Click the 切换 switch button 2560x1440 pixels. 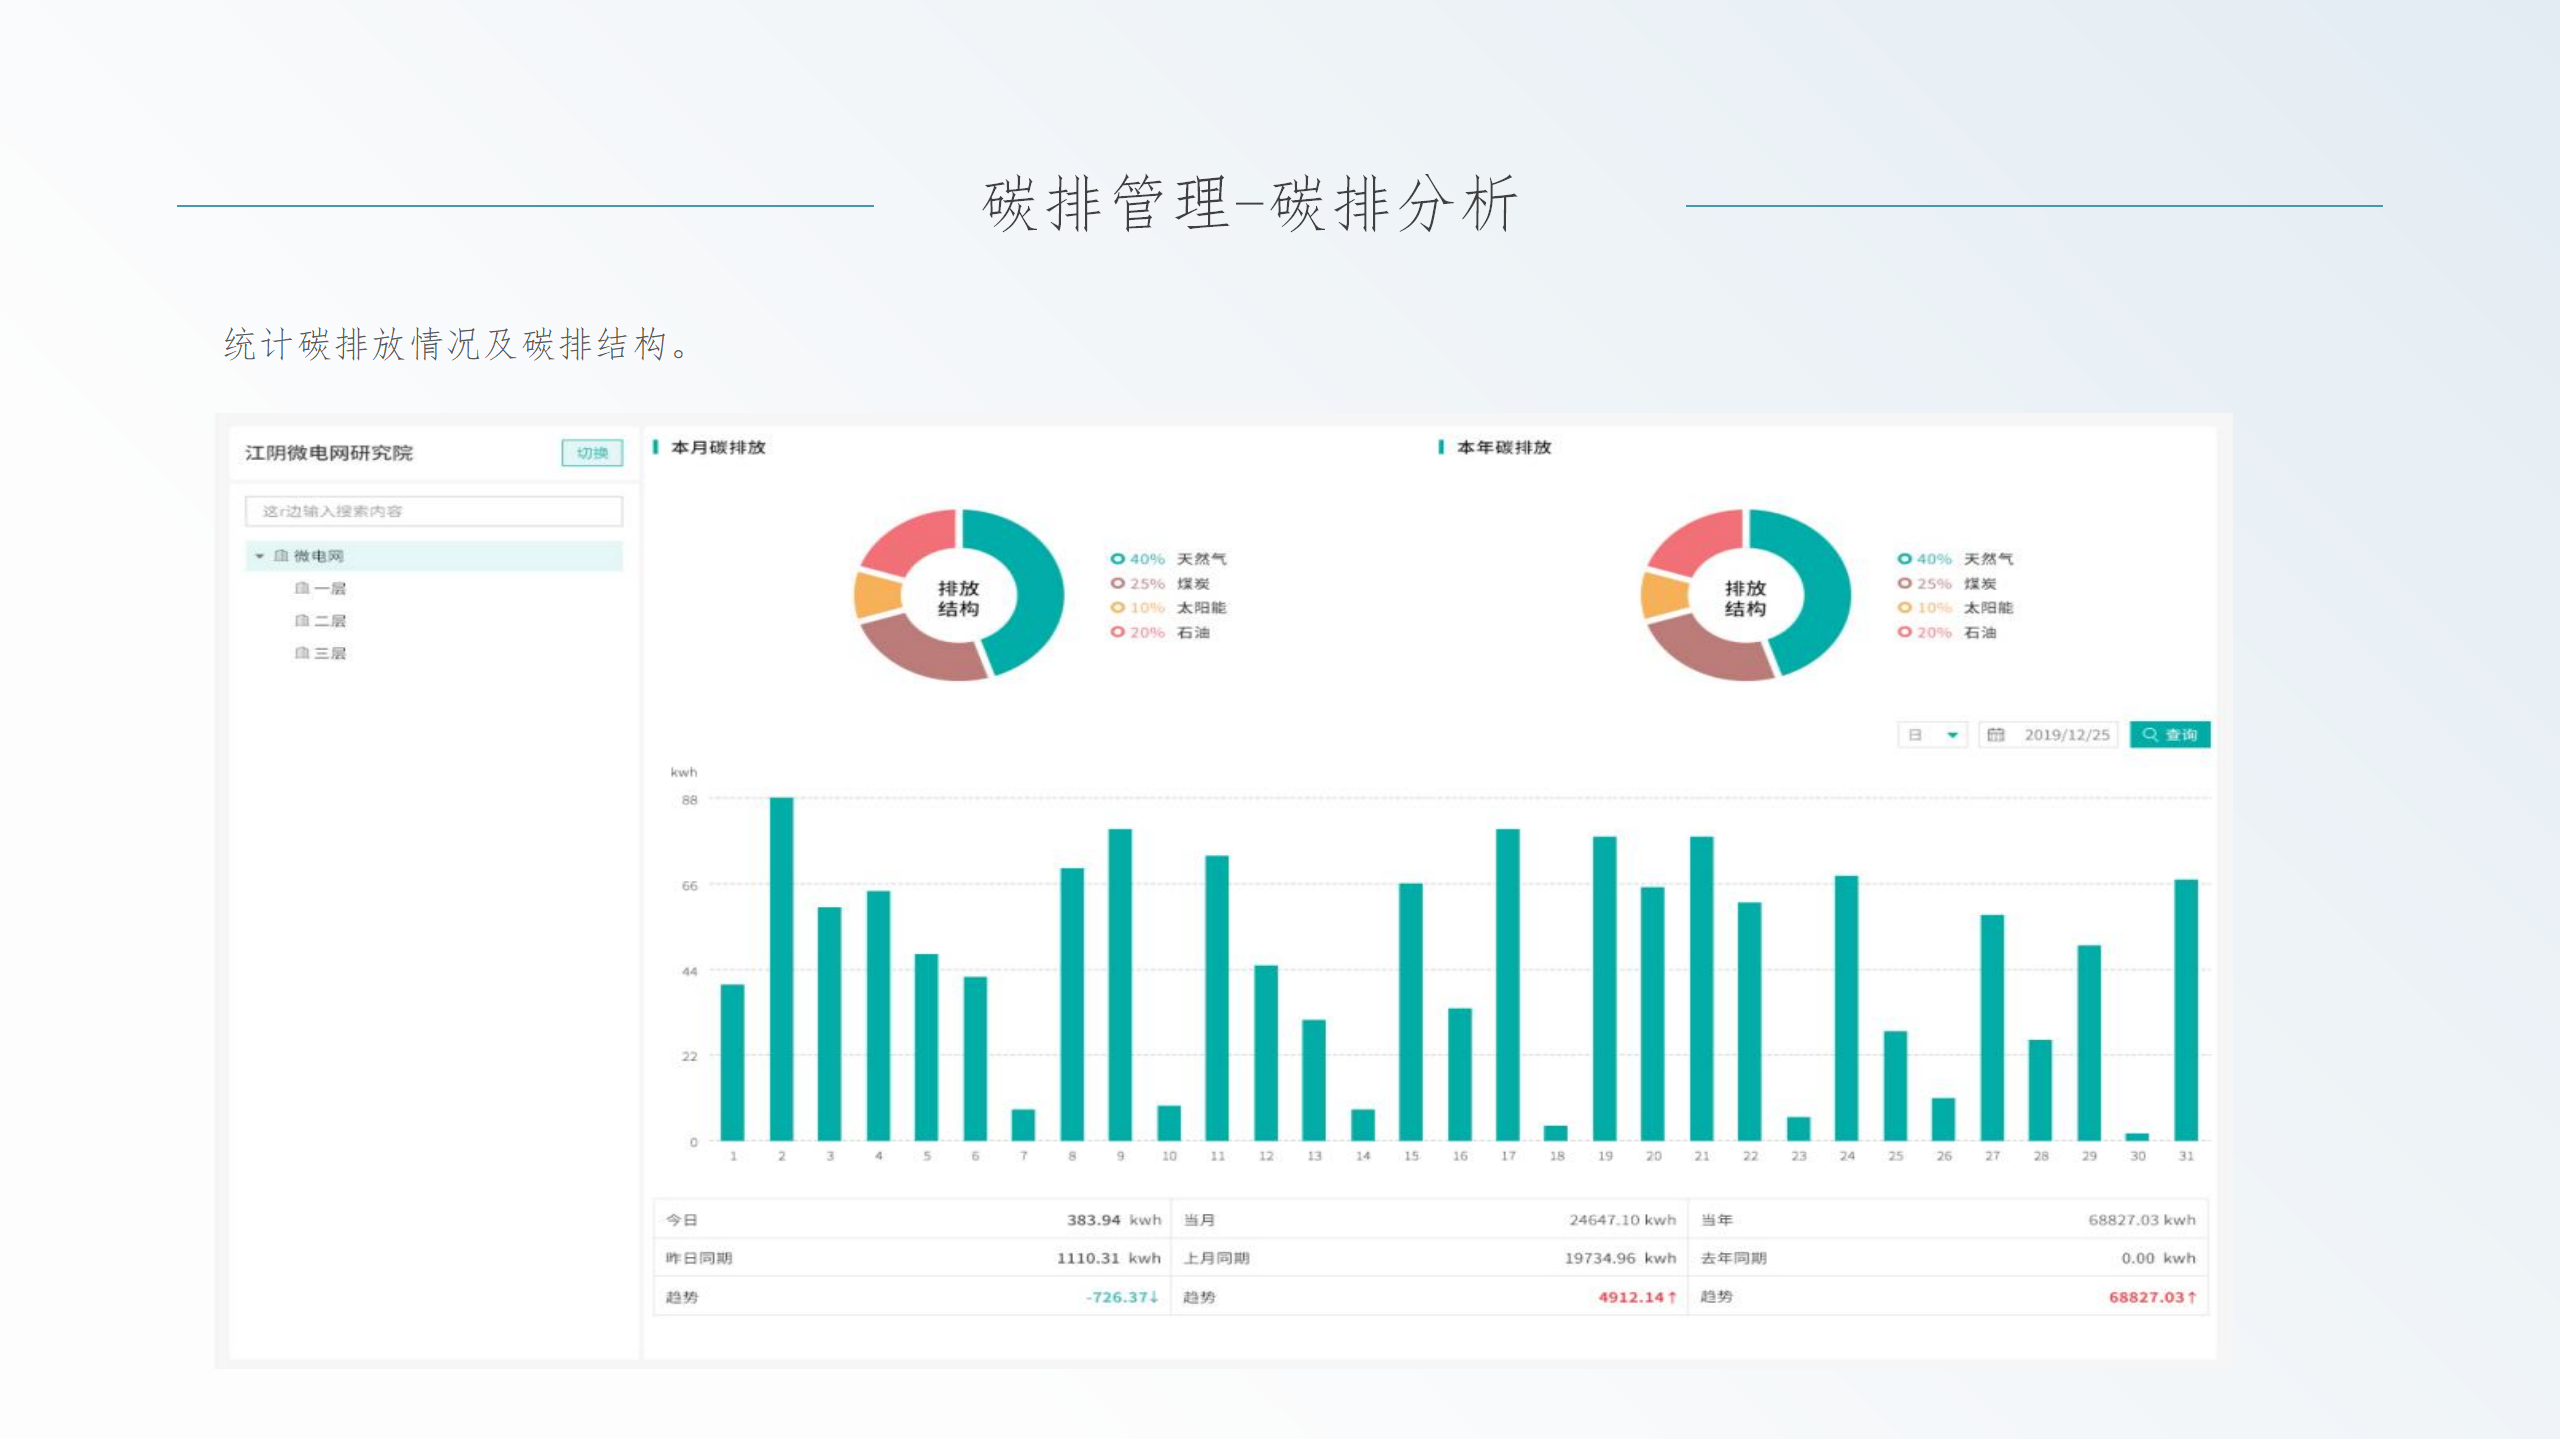[592, 453]
